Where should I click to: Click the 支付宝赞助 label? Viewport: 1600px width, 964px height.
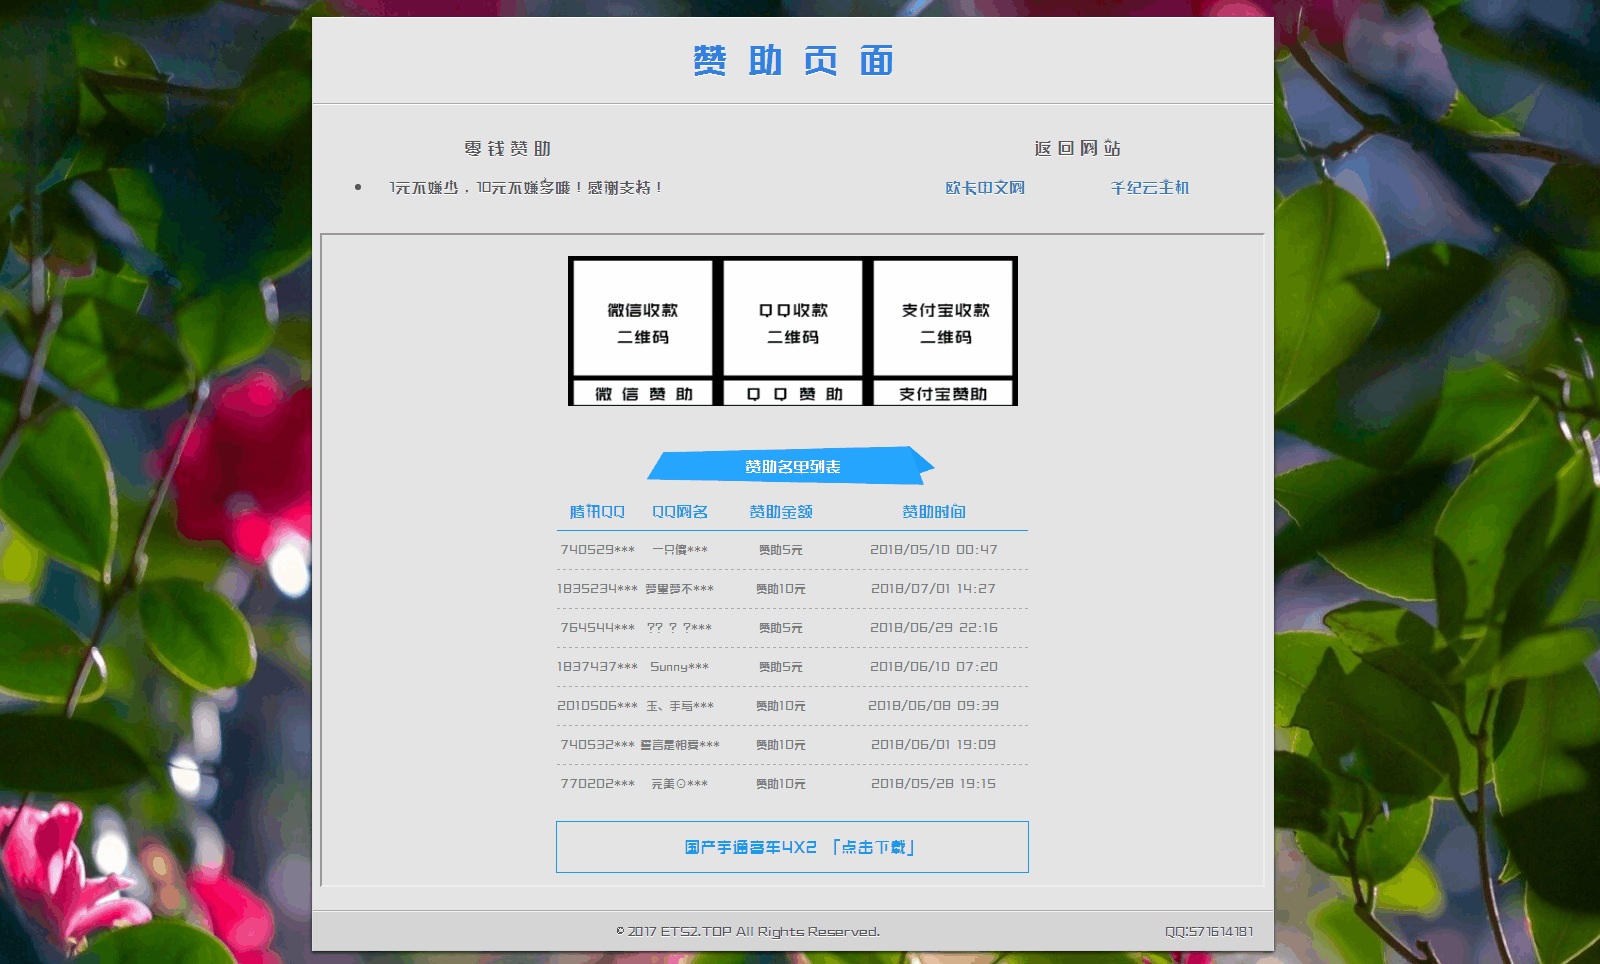(x=943, y=394)
